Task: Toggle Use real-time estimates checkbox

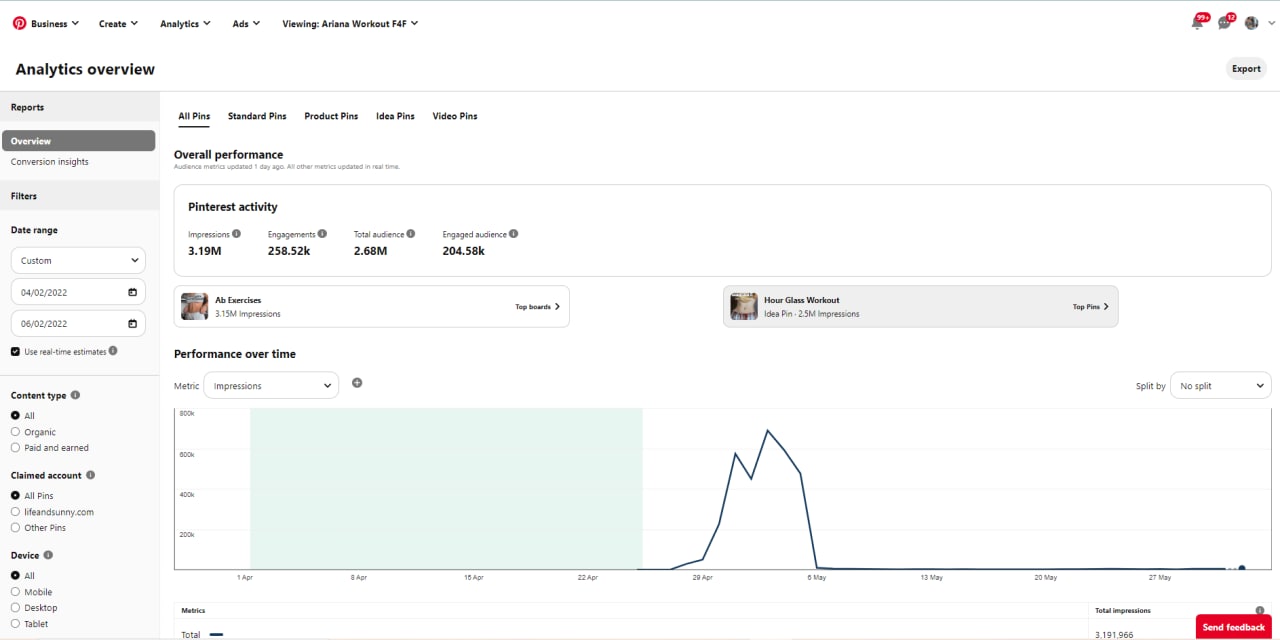Action: click(x=15, y=351)
